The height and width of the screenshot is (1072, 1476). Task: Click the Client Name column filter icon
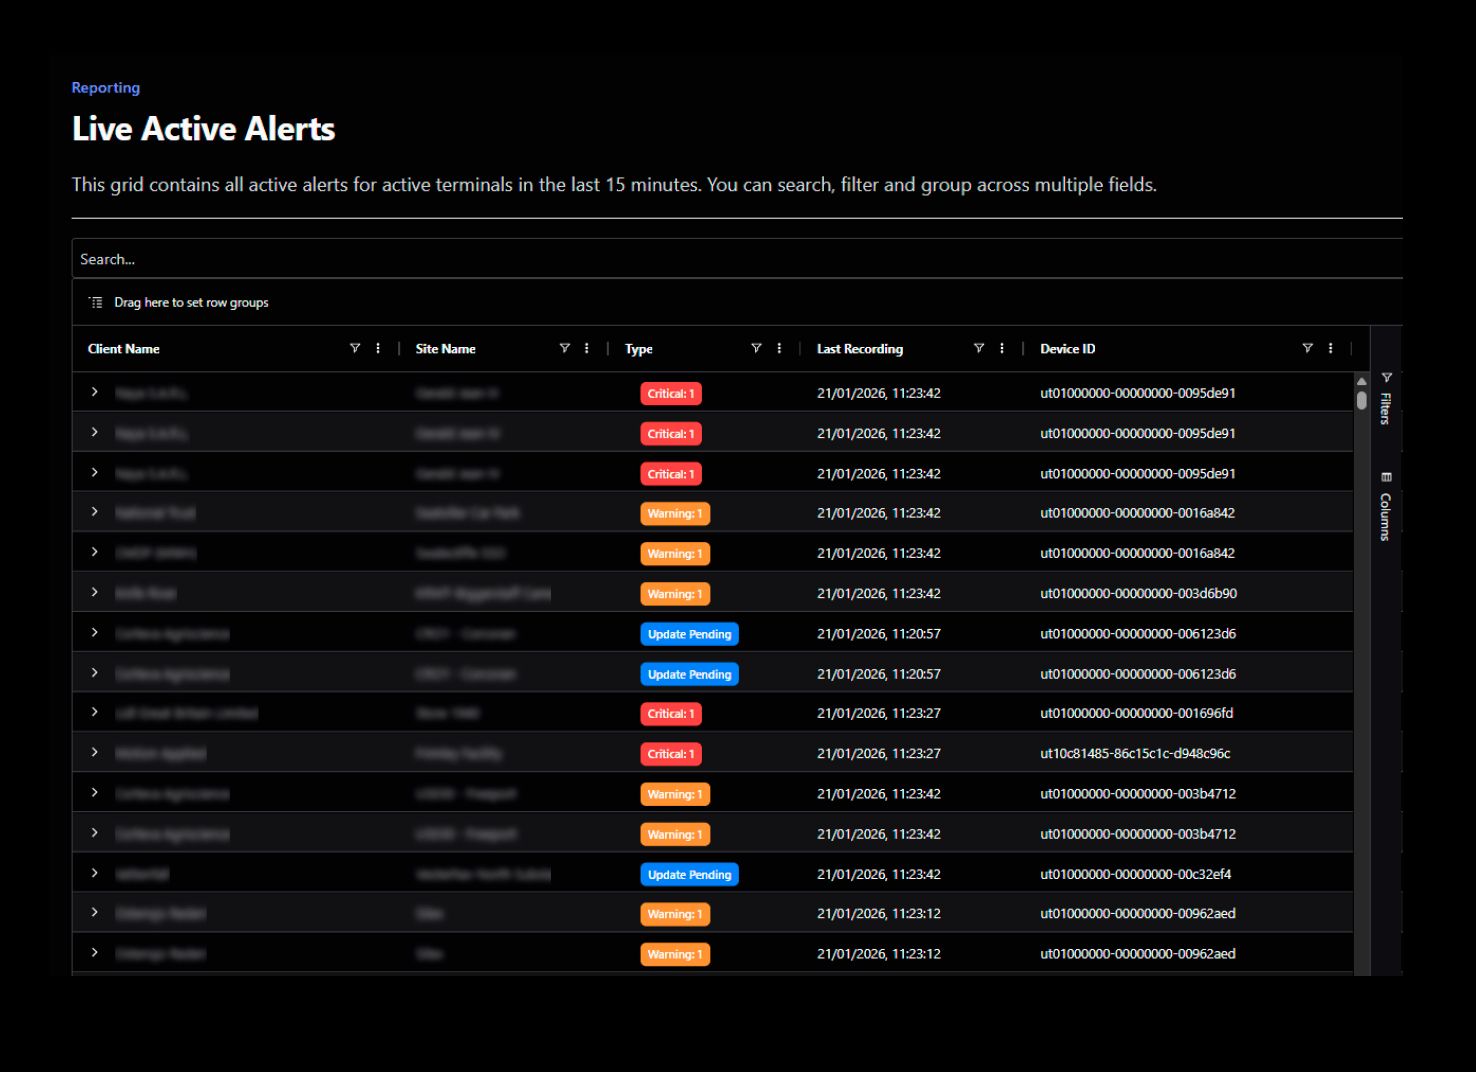pos(355,348)
